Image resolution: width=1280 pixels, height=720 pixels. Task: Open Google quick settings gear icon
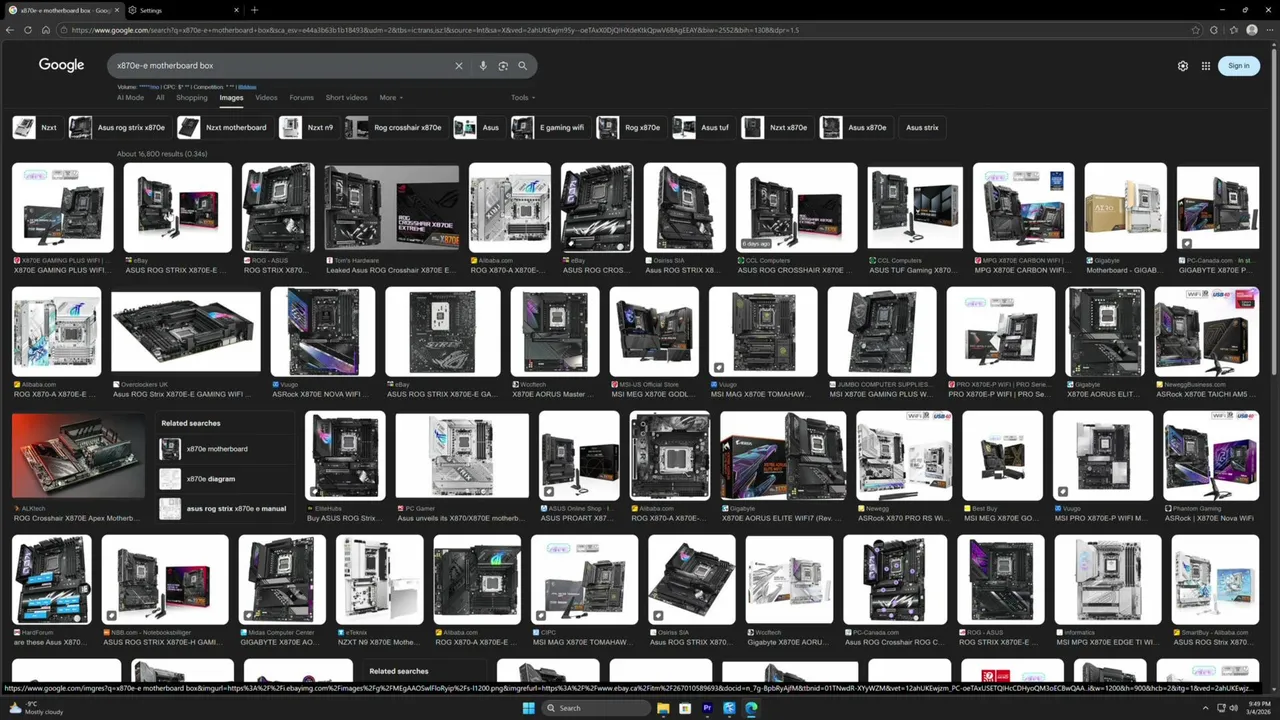[x=1183, y=66]
